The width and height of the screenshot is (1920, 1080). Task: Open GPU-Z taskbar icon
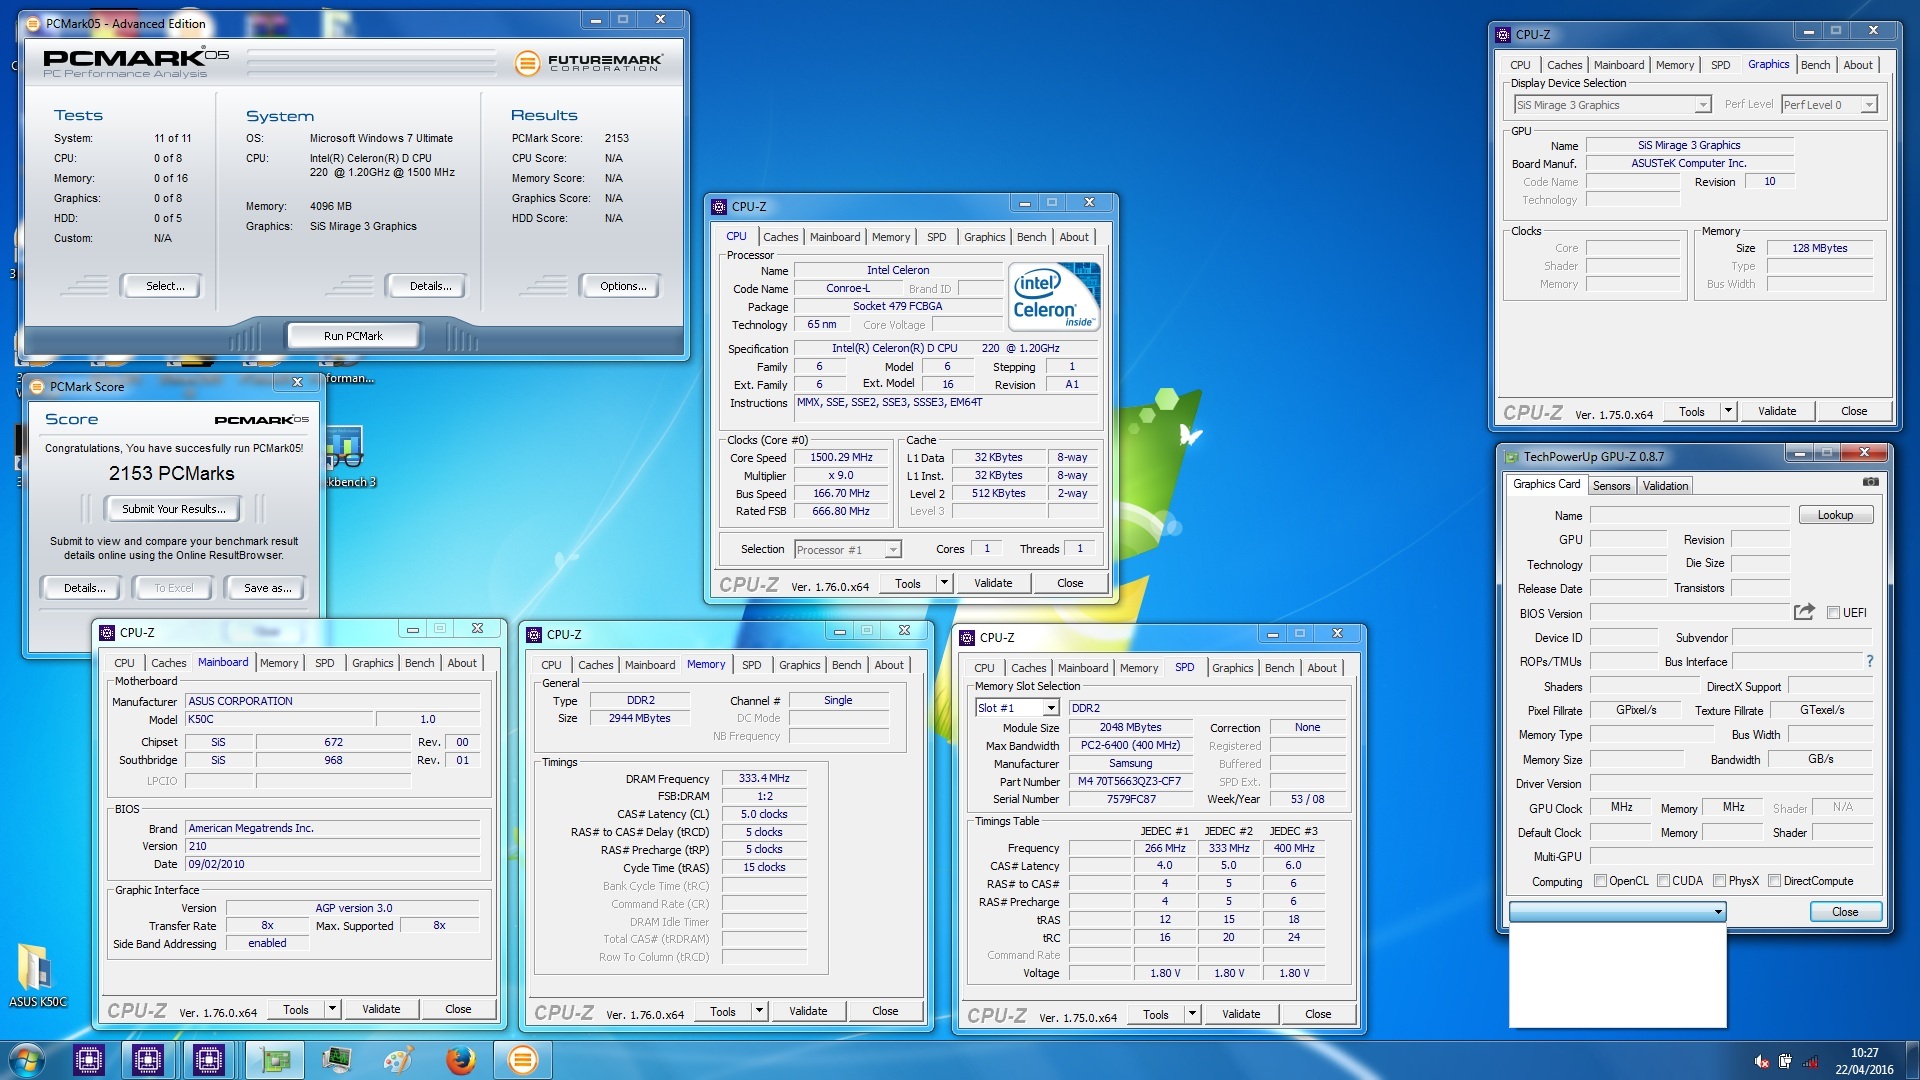pyautogui.click(x=275, y=1060)
